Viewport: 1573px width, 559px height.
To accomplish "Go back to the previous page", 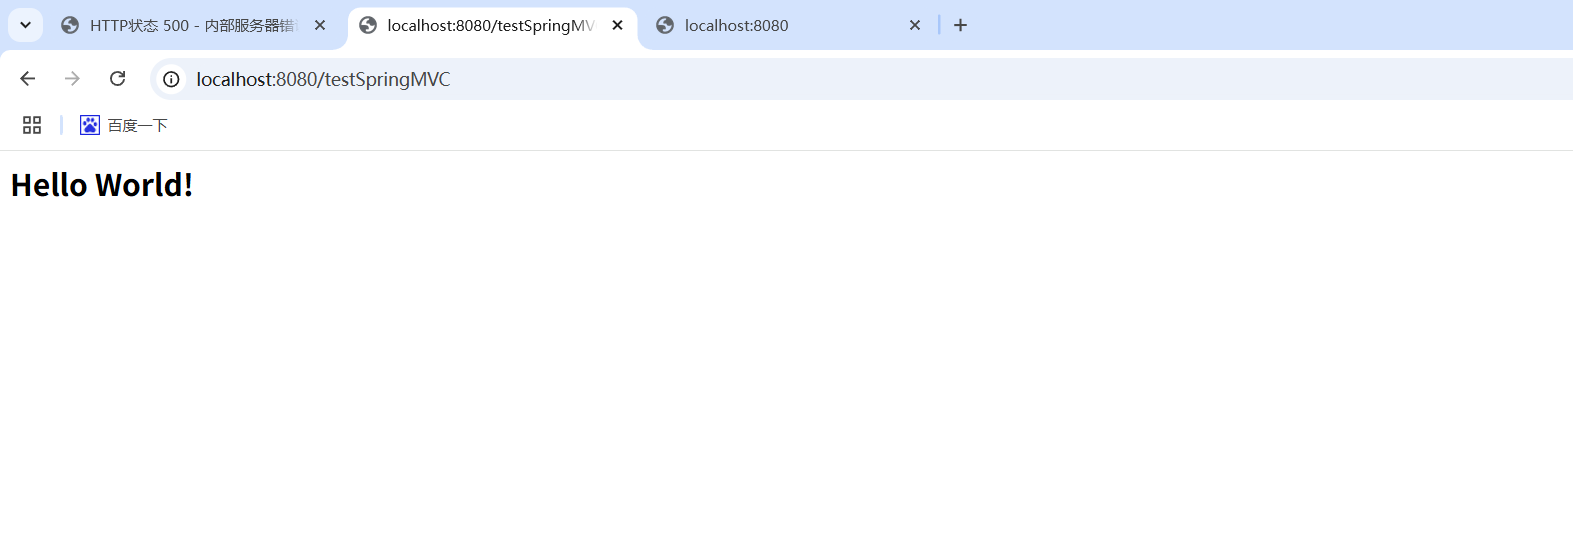I will 28,79.
